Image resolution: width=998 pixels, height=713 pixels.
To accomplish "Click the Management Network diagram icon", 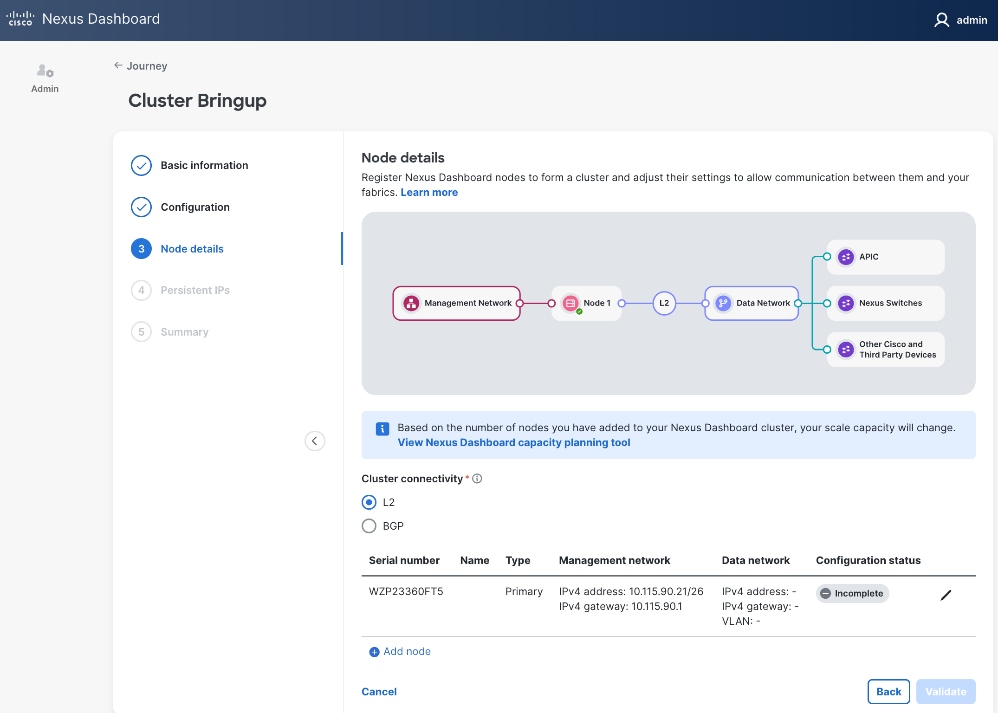I will [410, 303].
